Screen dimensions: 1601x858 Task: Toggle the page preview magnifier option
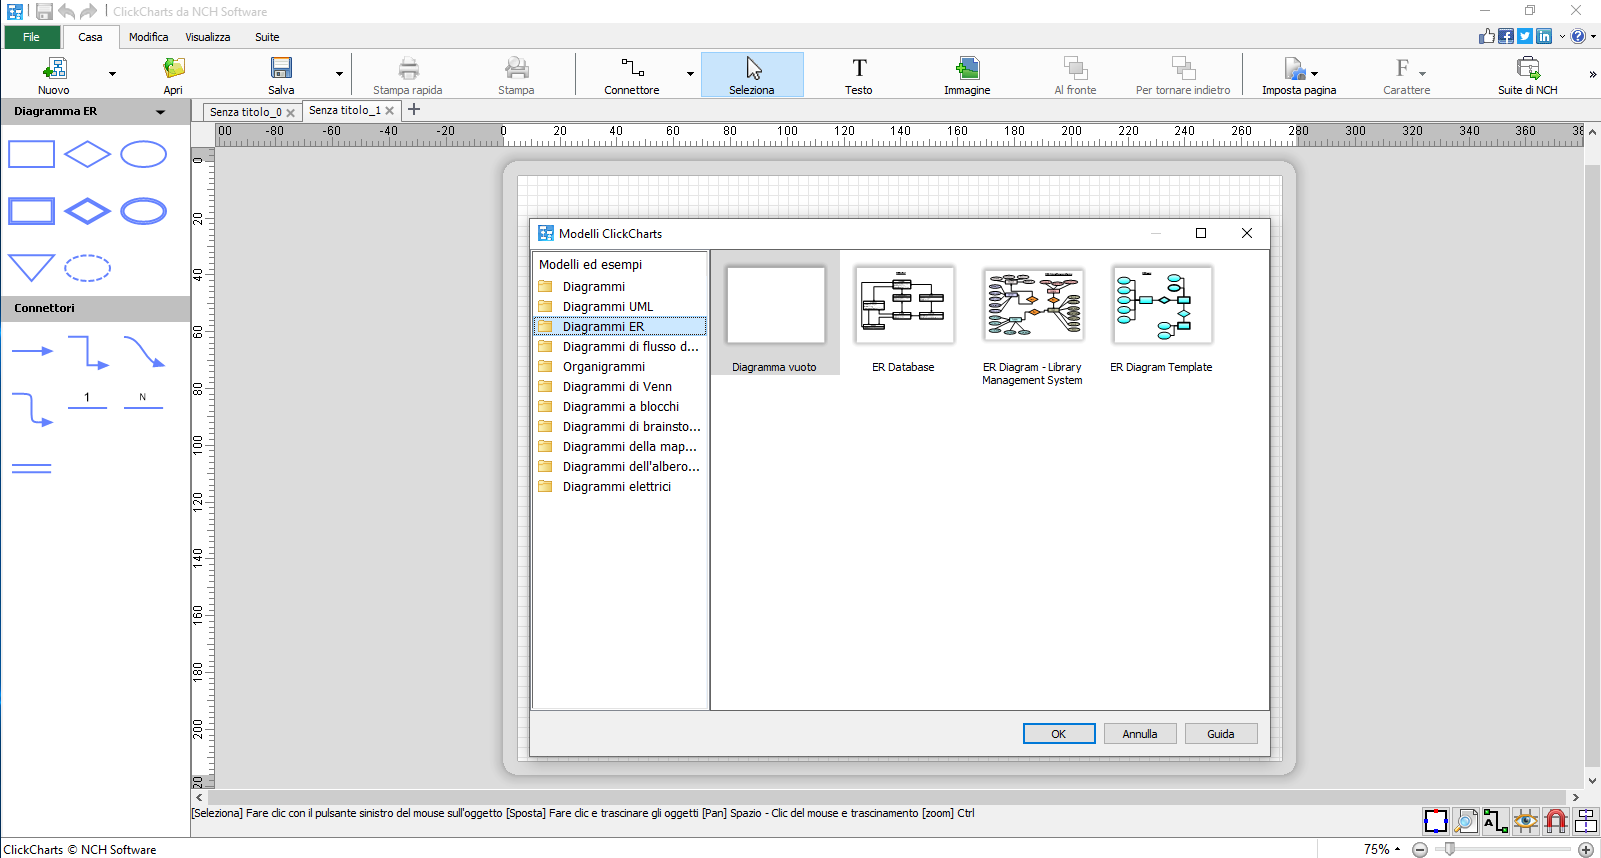point(1466,821)
